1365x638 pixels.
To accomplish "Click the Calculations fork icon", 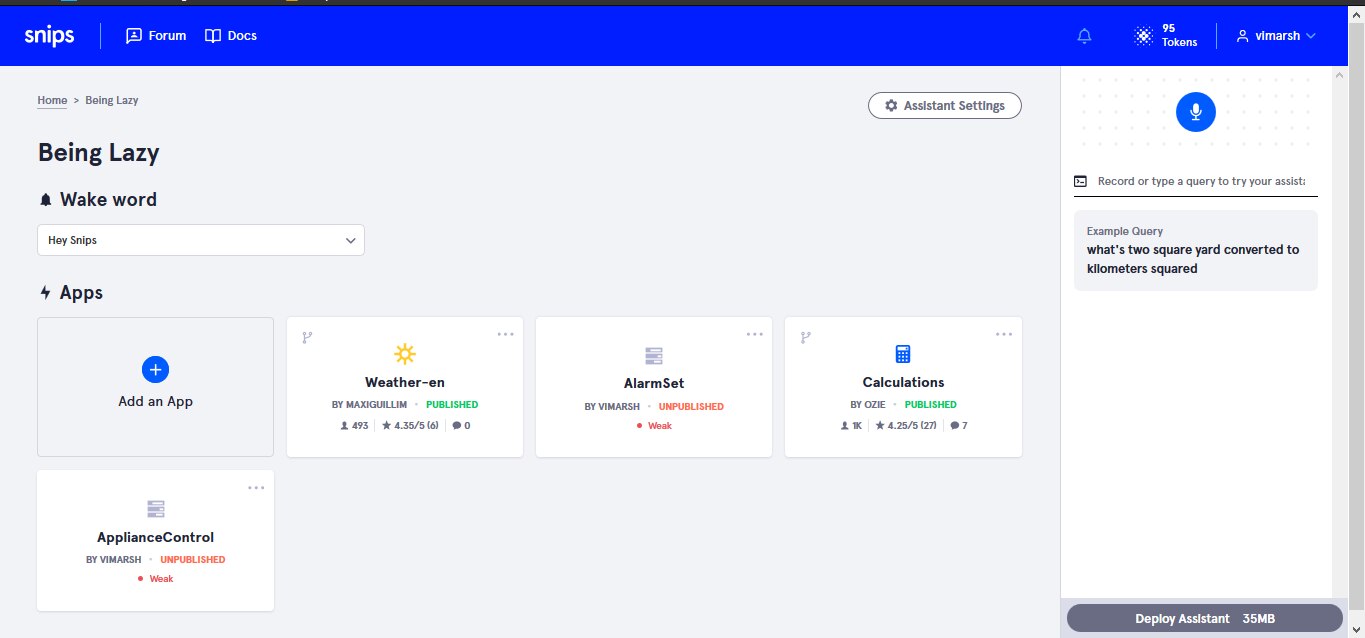I will click(806, 337).
